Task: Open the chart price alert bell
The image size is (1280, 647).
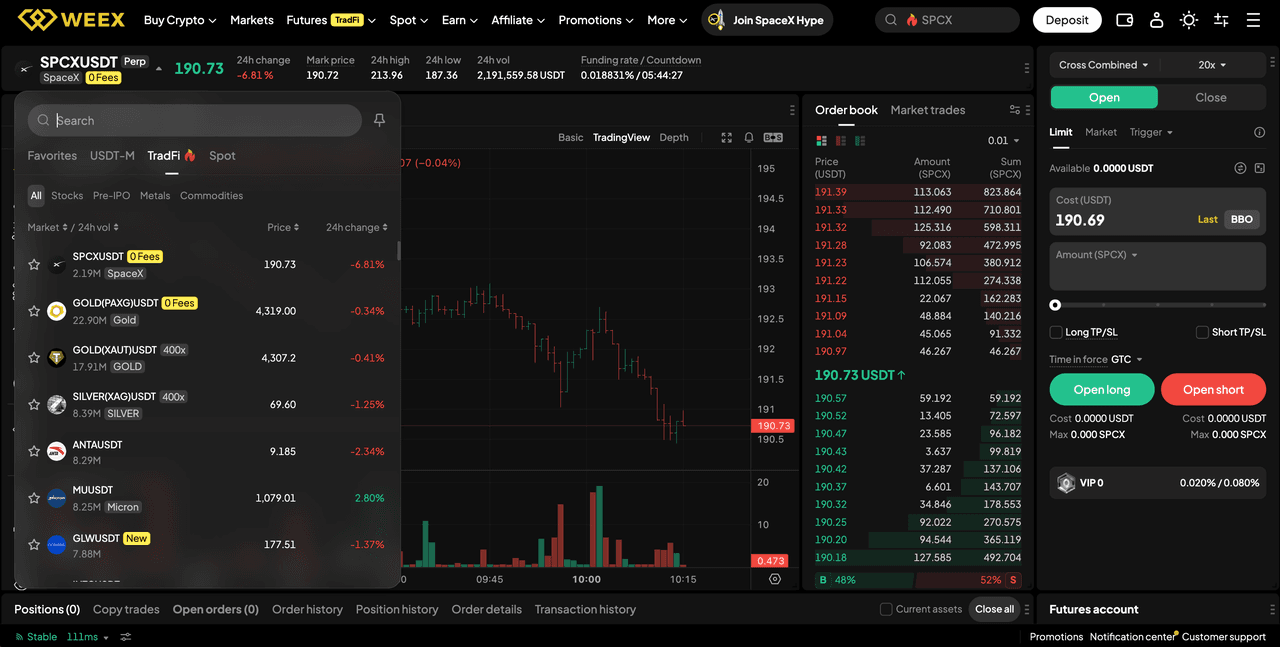Action: pyautogui.click(x=749, y=137)
